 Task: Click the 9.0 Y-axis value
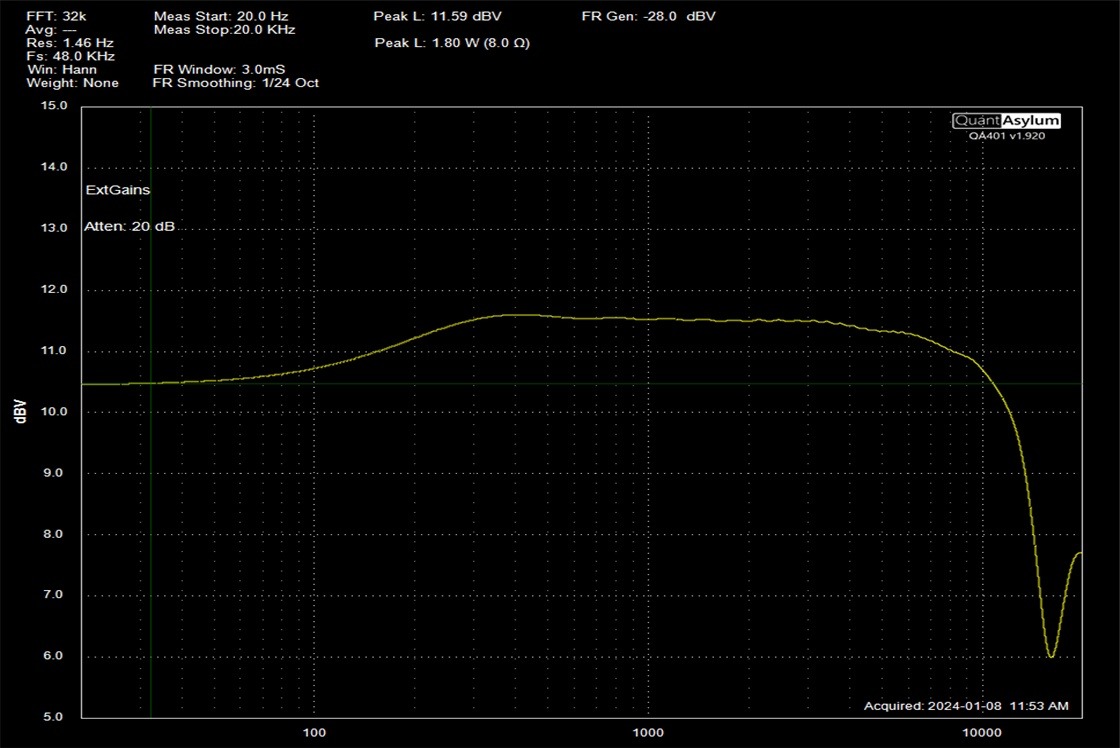click(x=54, y=473)
